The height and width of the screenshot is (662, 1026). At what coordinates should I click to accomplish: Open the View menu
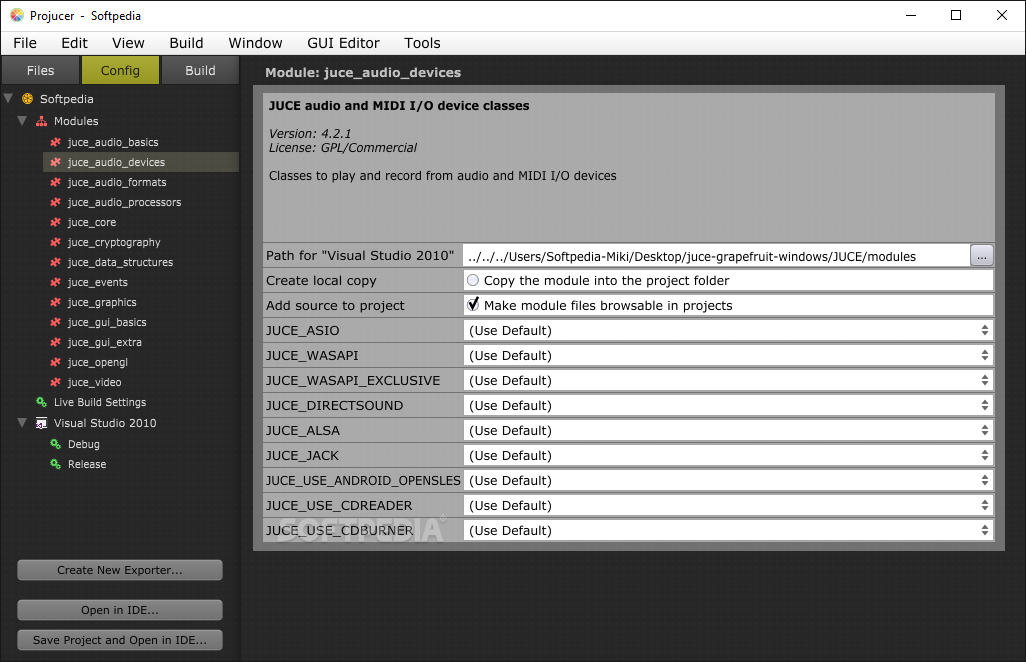click(x=128, y=43)
